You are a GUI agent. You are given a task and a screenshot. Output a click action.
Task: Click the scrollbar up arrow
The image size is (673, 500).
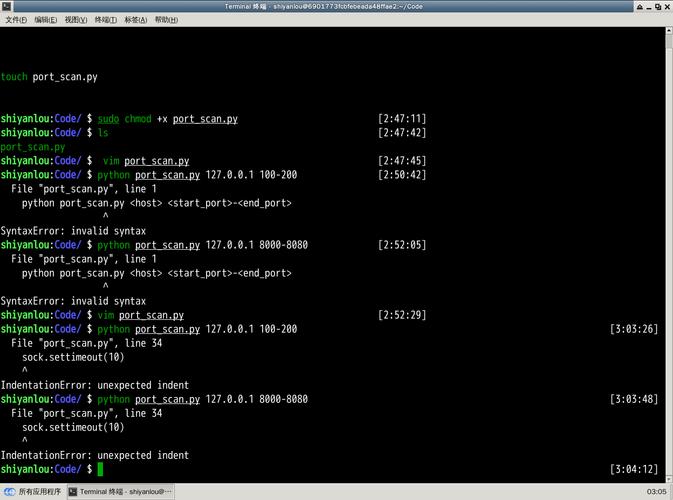tap(668, 32)
